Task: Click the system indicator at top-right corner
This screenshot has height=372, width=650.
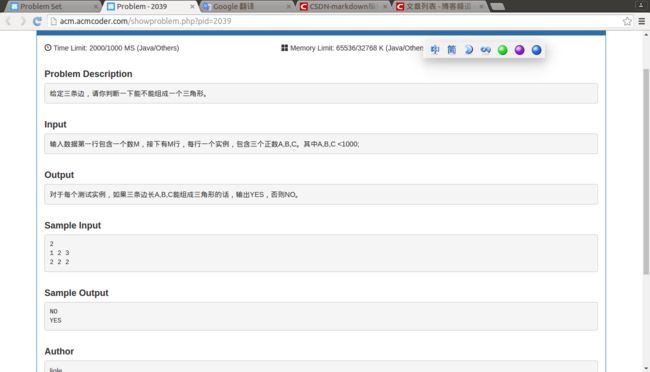Action: [640, 5]
